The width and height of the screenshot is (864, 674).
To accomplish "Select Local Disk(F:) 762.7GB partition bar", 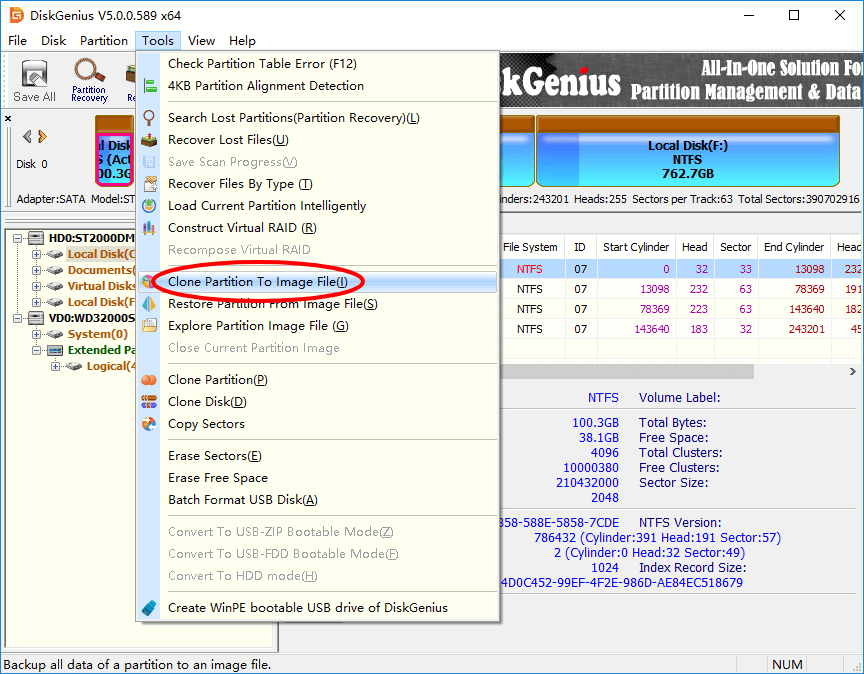I will click(688, 151).
